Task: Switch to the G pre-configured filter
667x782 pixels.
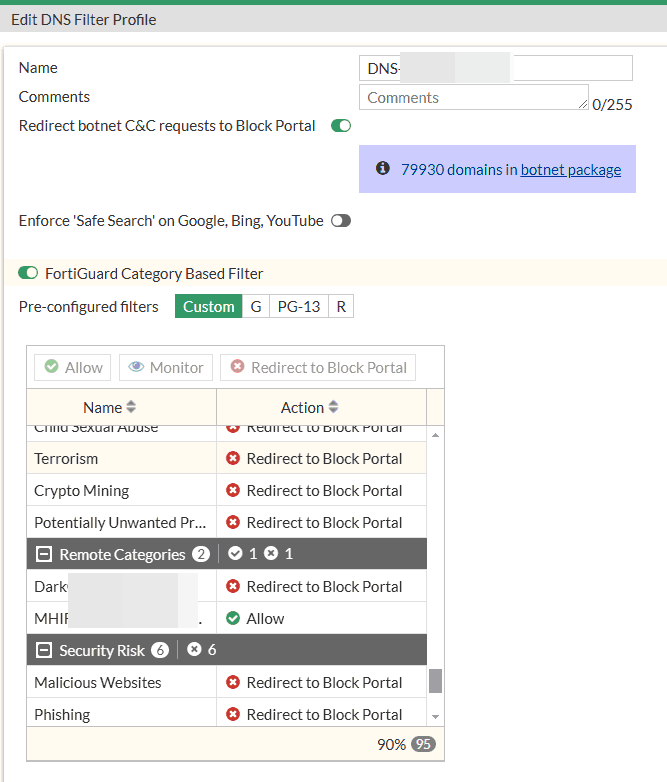Action: 256,306
